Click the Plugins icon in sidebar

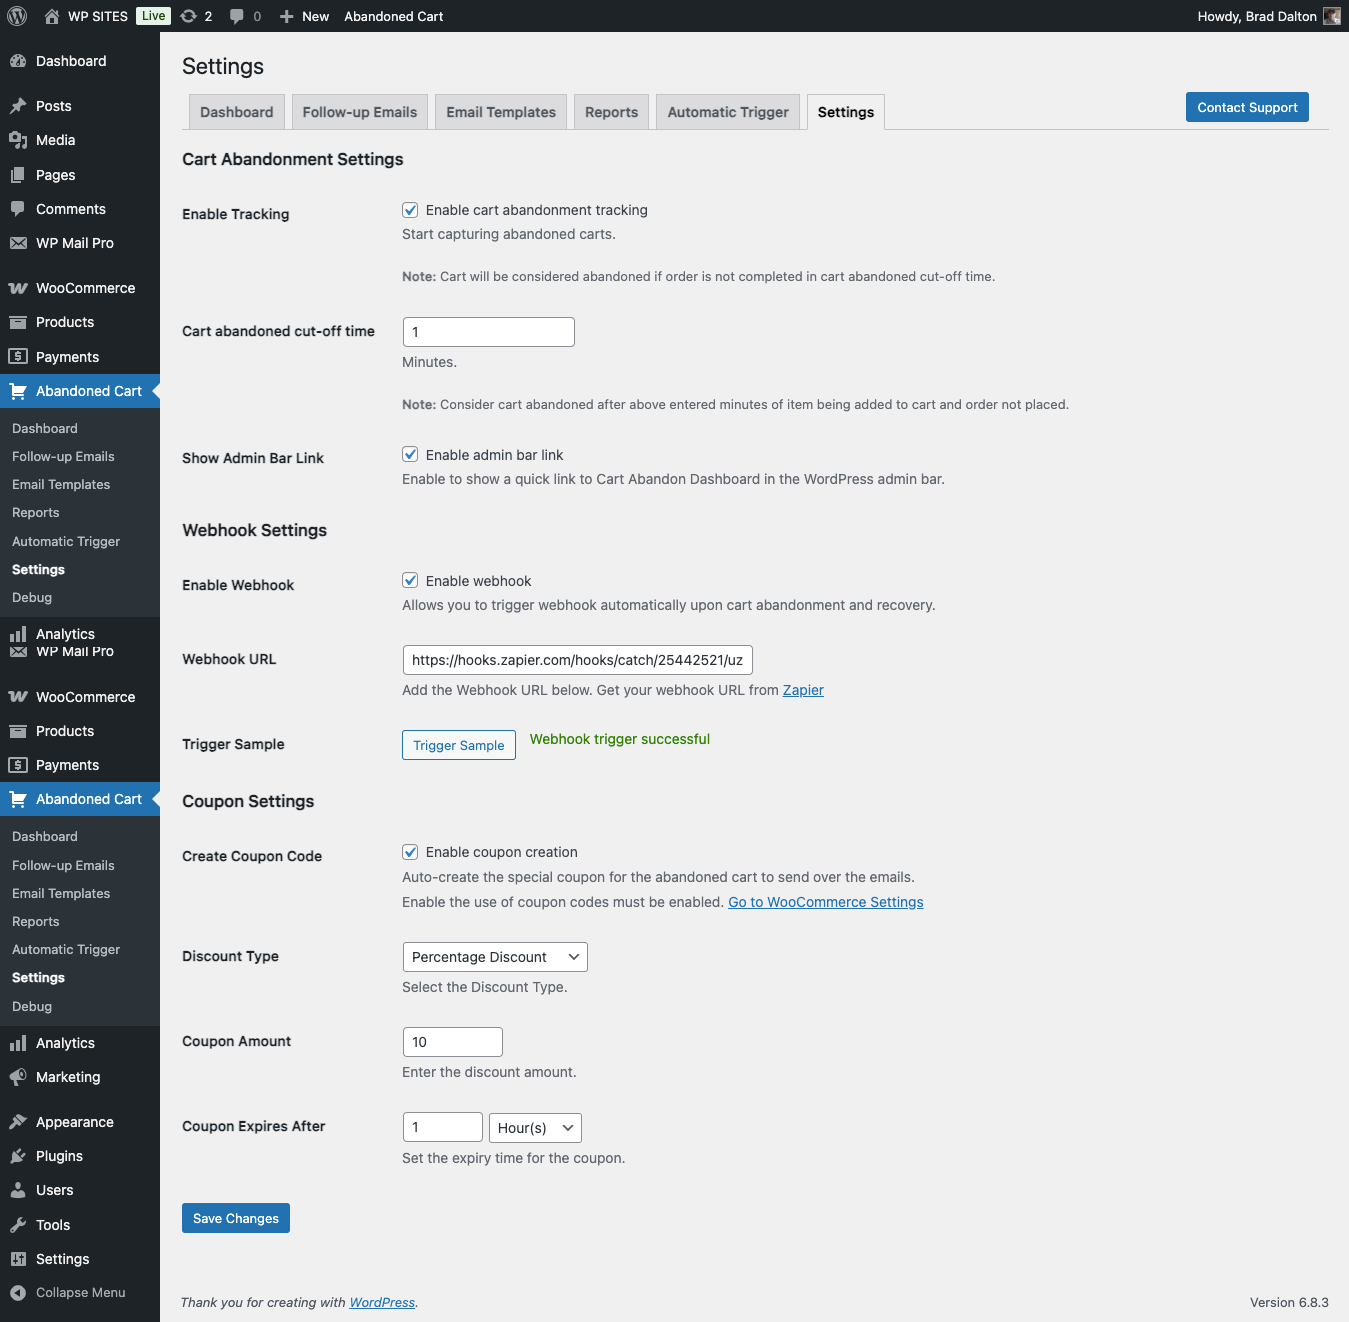[x=18, y=1156]
